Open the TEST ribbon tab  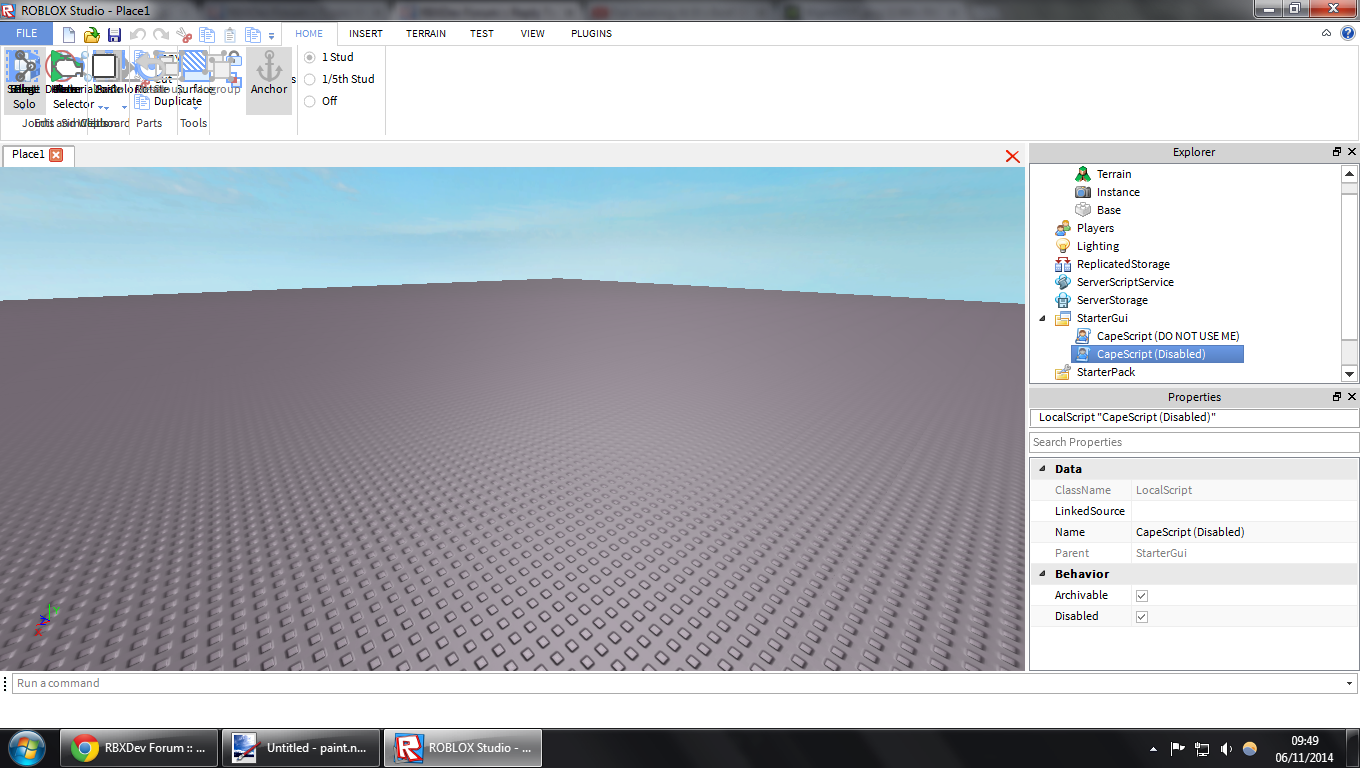tap(482, 34)
